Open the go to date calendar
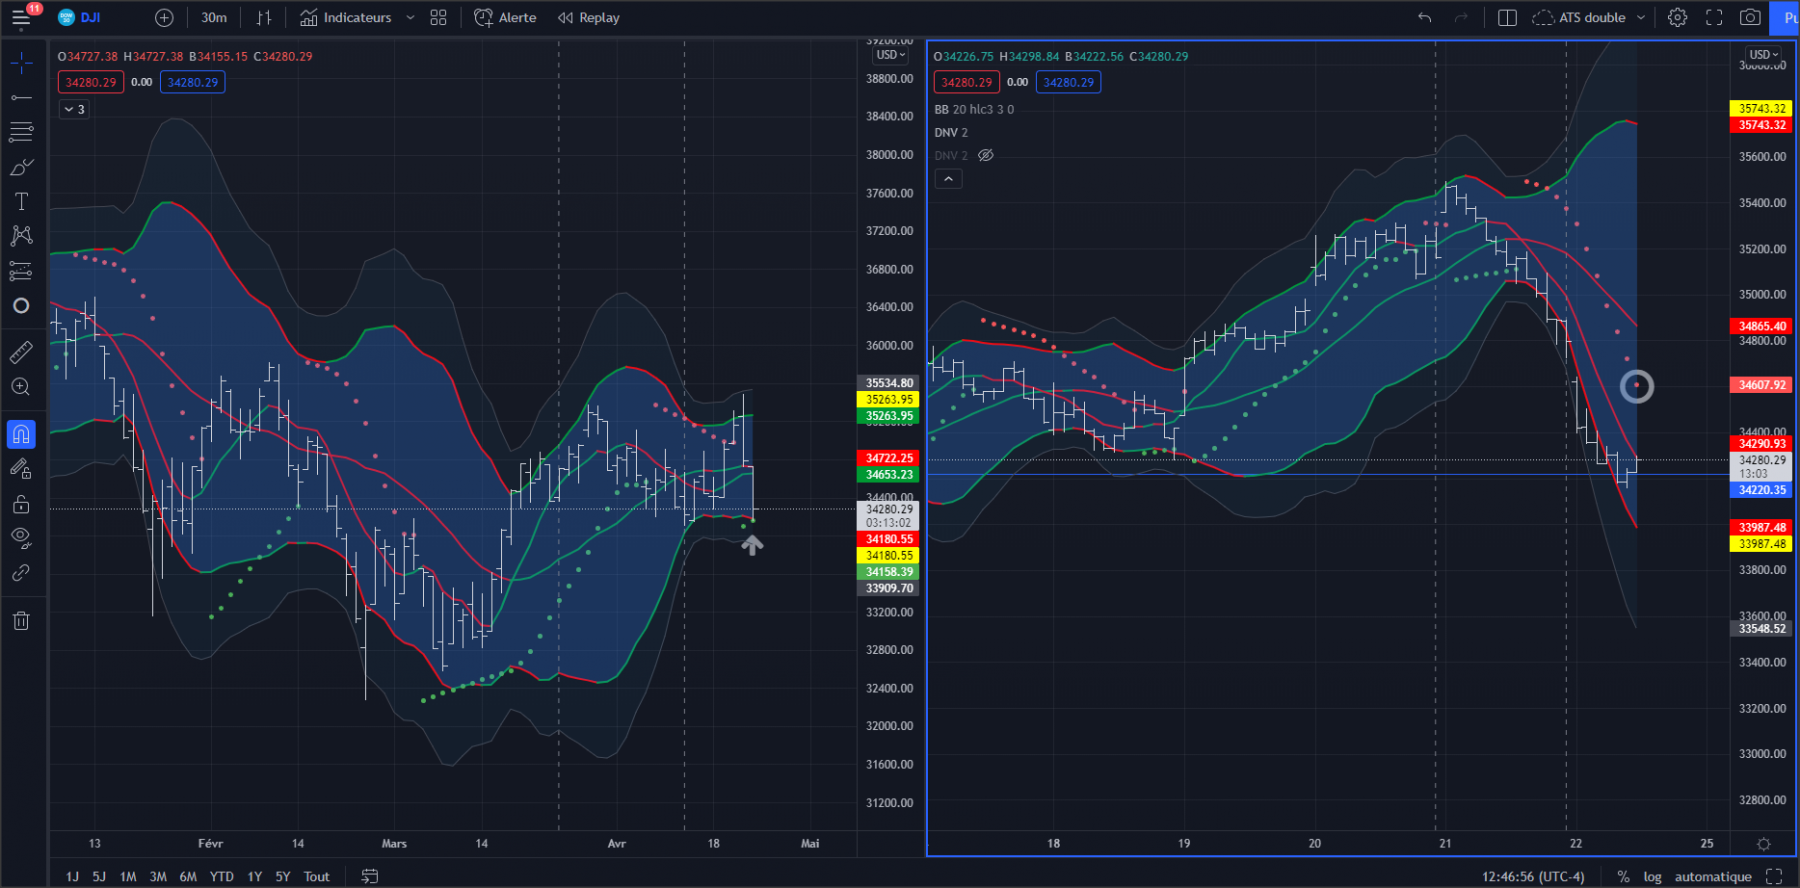The width and height of the screenshot is (1800, 888). (x=370, y=877)
